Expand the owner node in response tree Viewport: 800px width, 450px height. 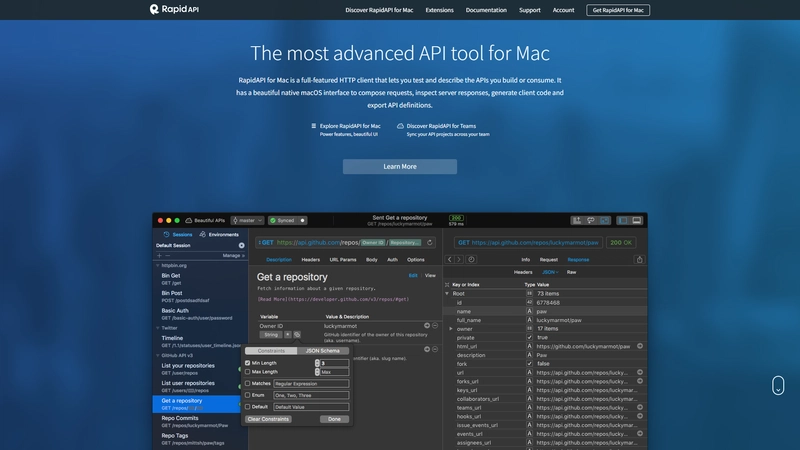(451, 329)
